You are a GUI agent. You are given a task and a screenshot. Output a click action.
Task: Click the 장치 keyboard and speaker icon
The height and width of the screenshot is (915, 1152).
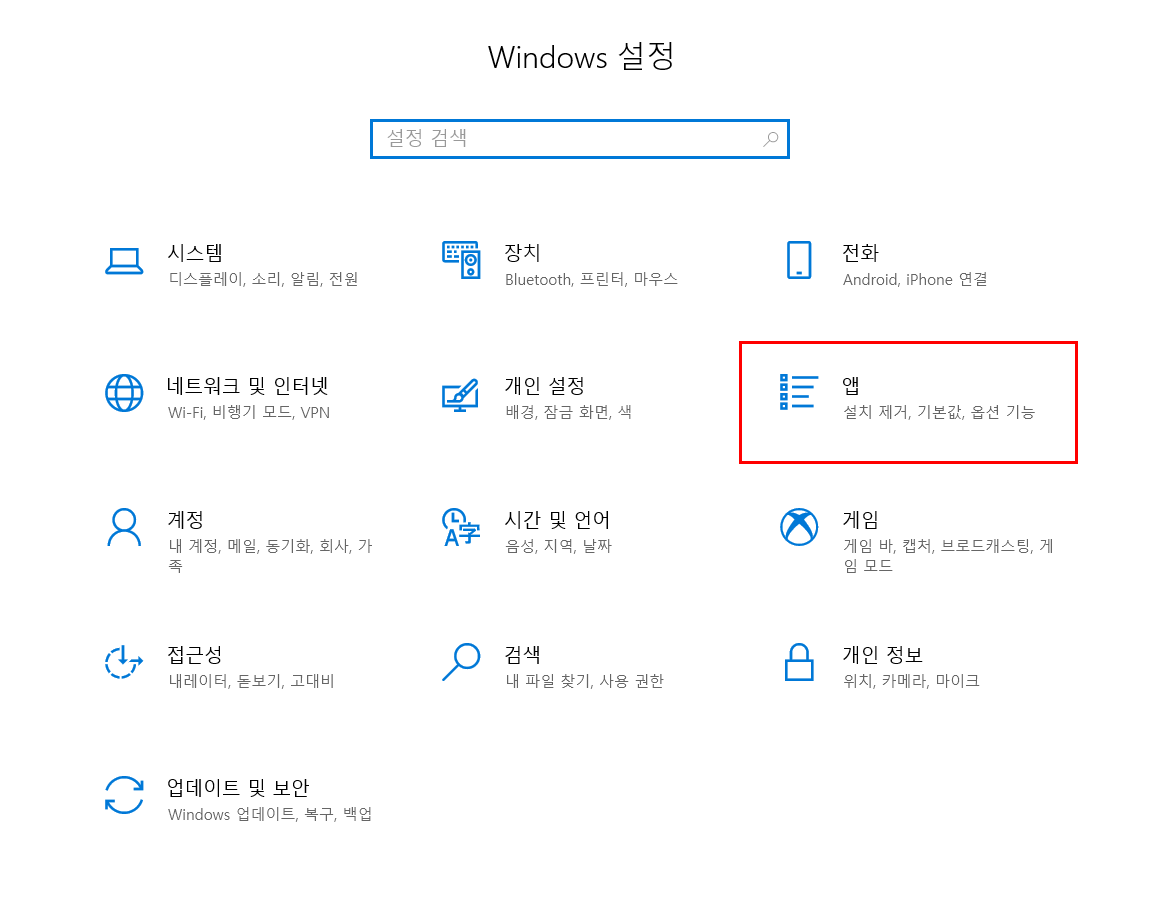(461, 259)
